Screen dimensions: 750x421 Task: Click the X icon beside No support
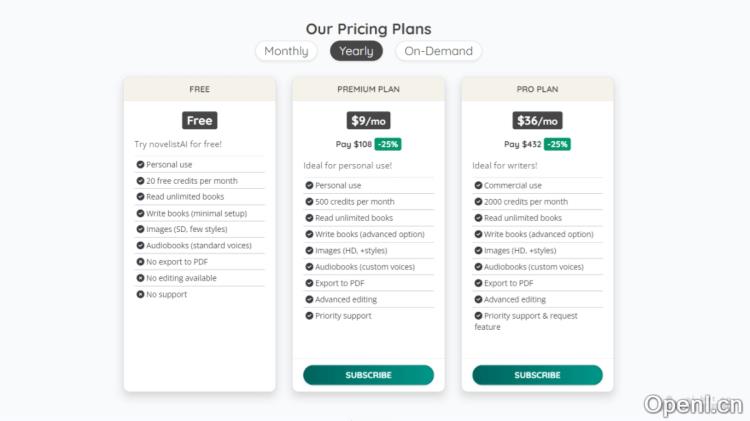(x=140, y=294)
